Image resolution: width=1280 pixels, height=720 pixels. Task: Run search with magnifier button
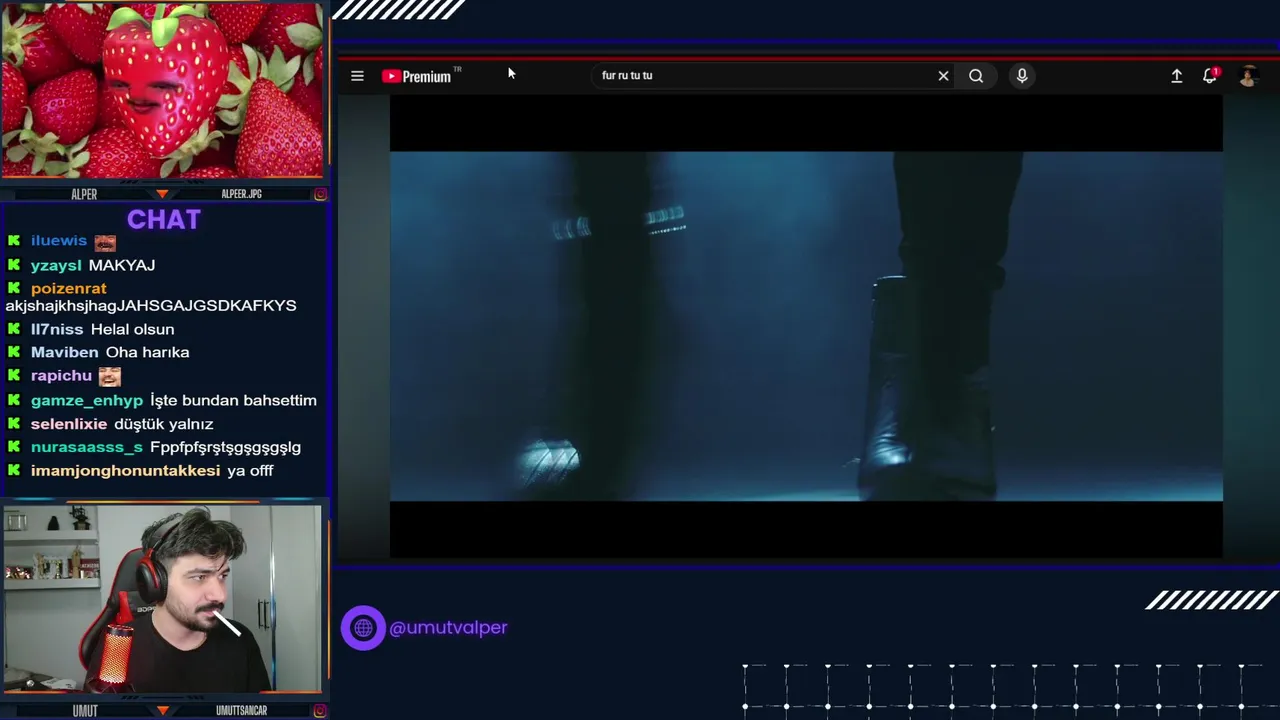click(976, 76)
